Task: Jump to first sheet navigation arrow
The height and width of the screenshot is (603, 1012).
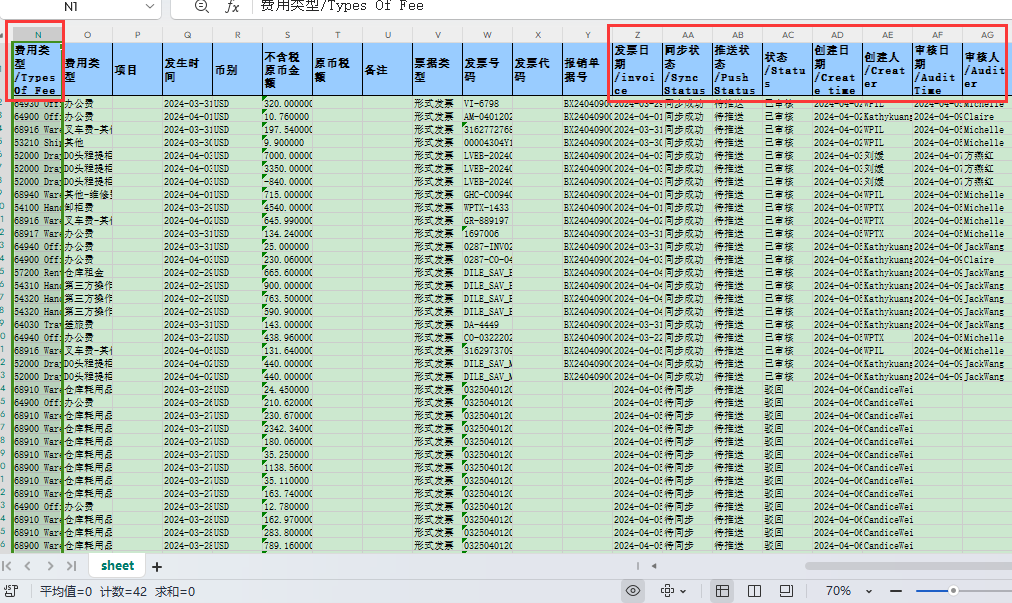Action: 7,566
